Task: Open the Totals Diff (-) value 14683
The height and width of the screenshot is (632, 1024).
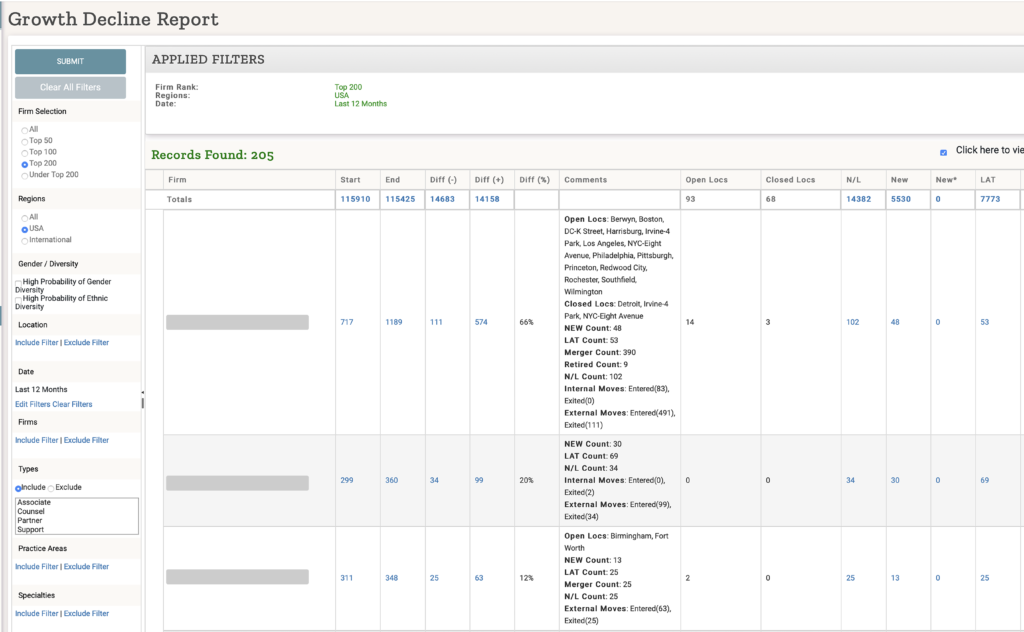Action: (442, 199)
